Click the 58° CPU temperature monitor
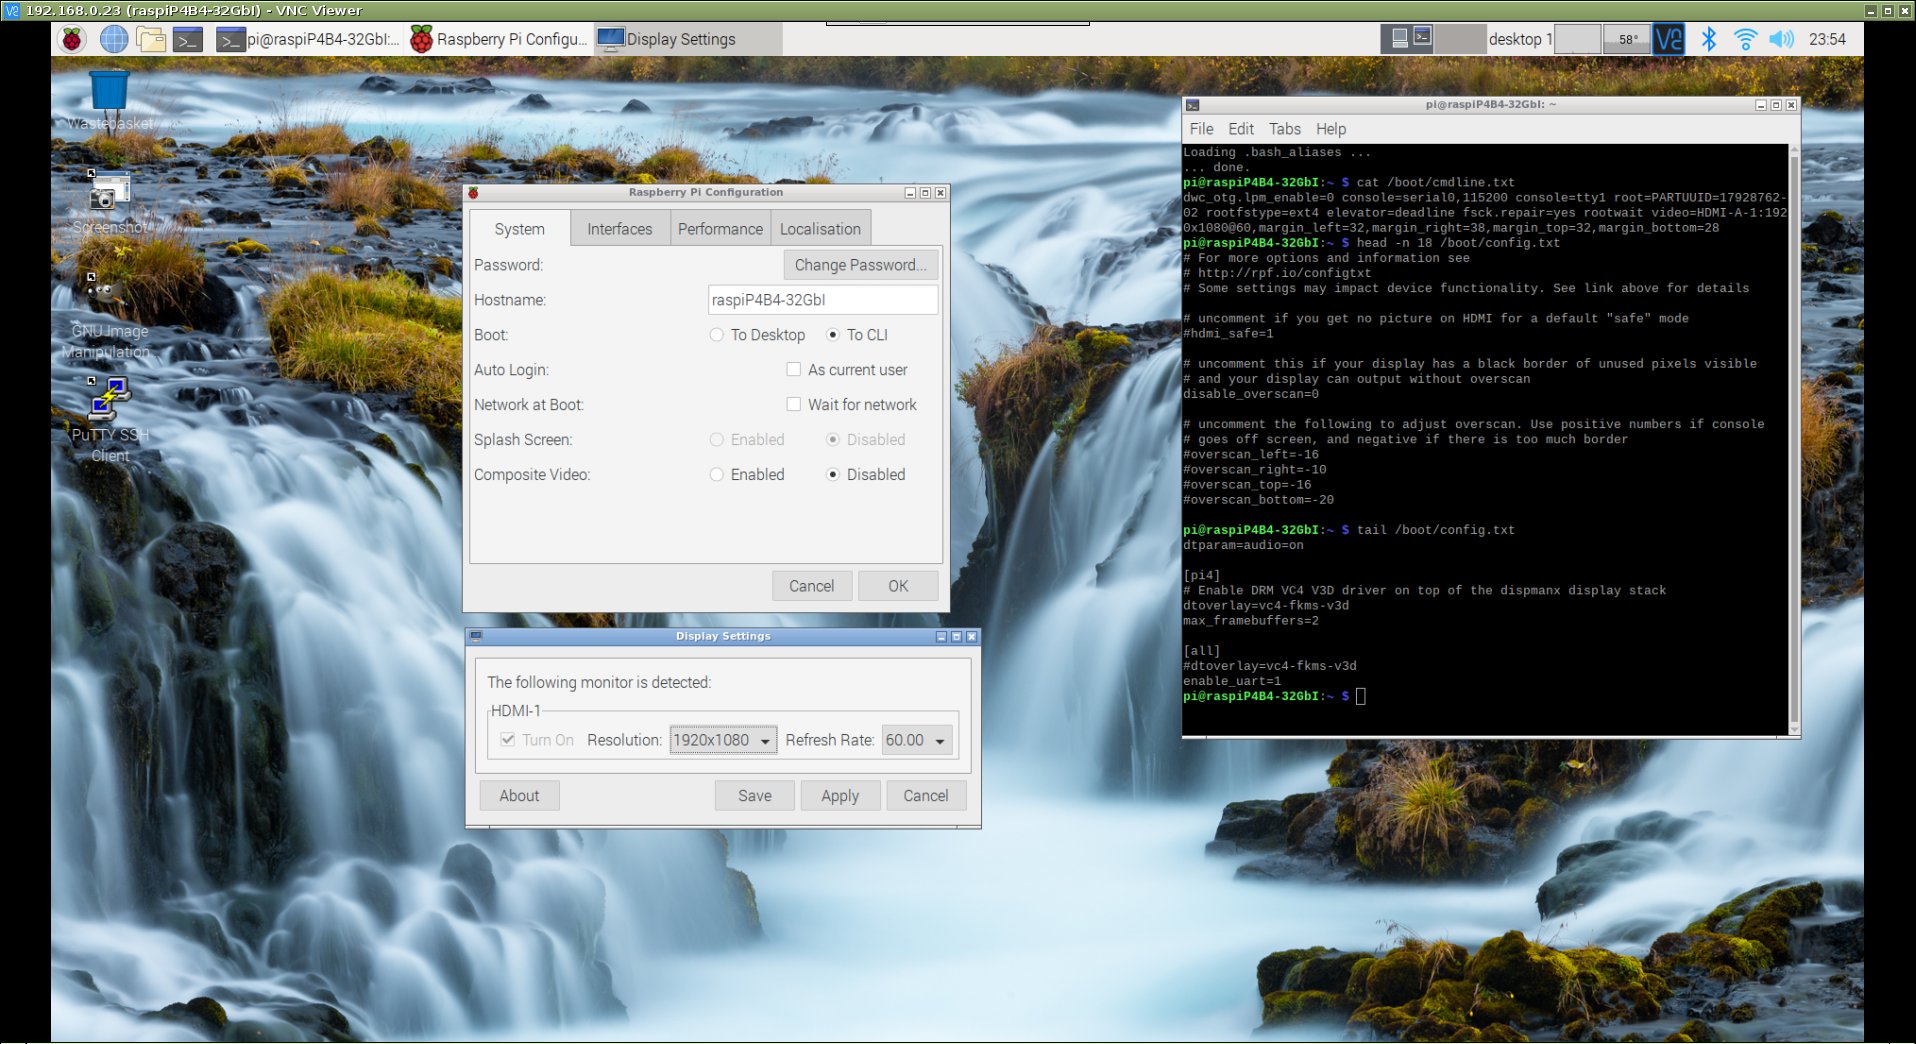The width and height of the screenshot is (1916, 1044). (1627, 40)
